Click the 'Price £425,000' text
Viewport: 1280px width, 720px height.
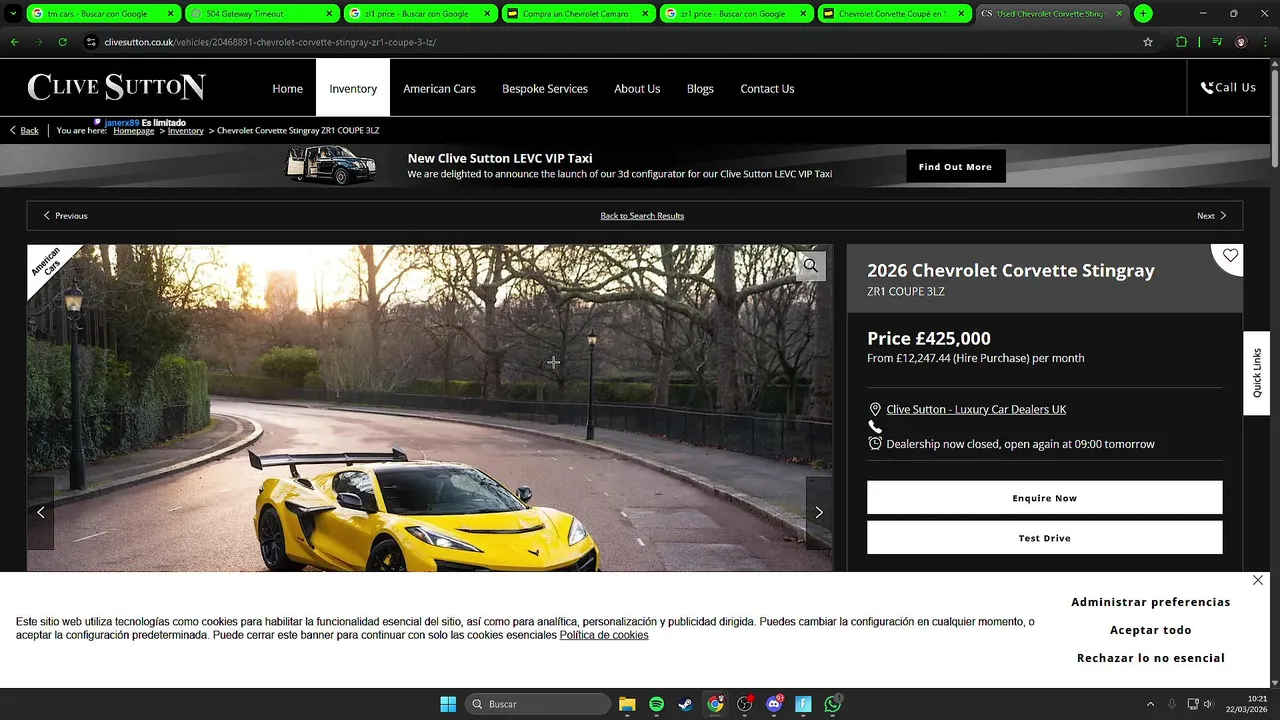929,338
